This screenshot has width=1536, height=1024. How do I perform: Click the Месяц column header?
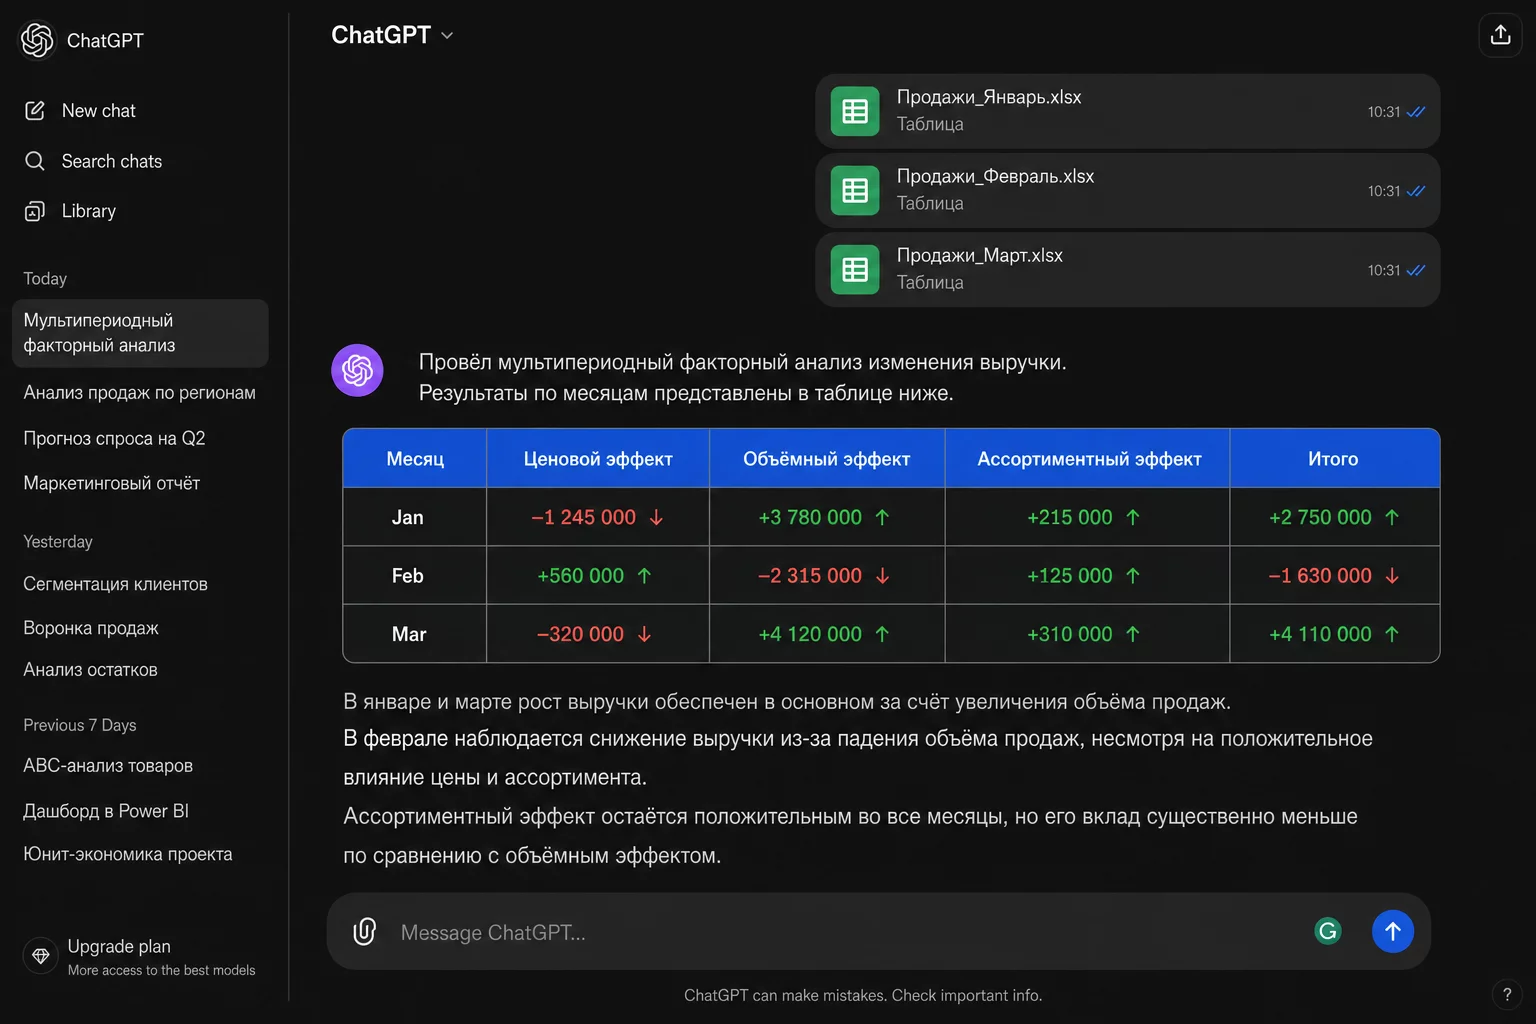pyautogui.click(x=415, y=459)
